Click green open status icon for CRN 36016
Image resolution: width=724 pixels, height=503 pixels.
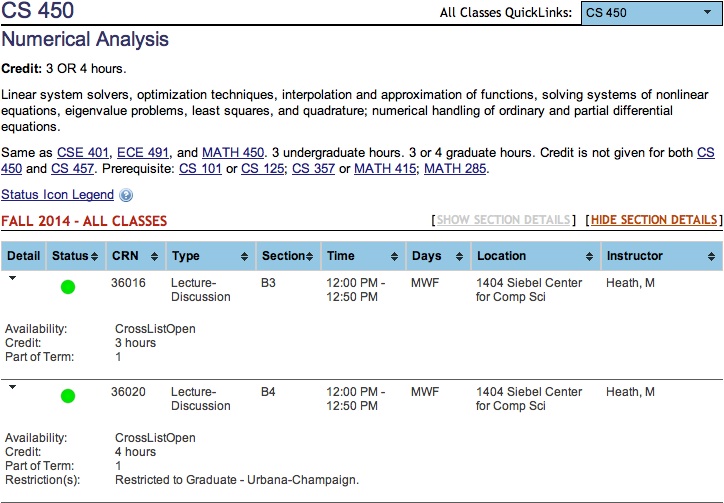coord(68,288)
